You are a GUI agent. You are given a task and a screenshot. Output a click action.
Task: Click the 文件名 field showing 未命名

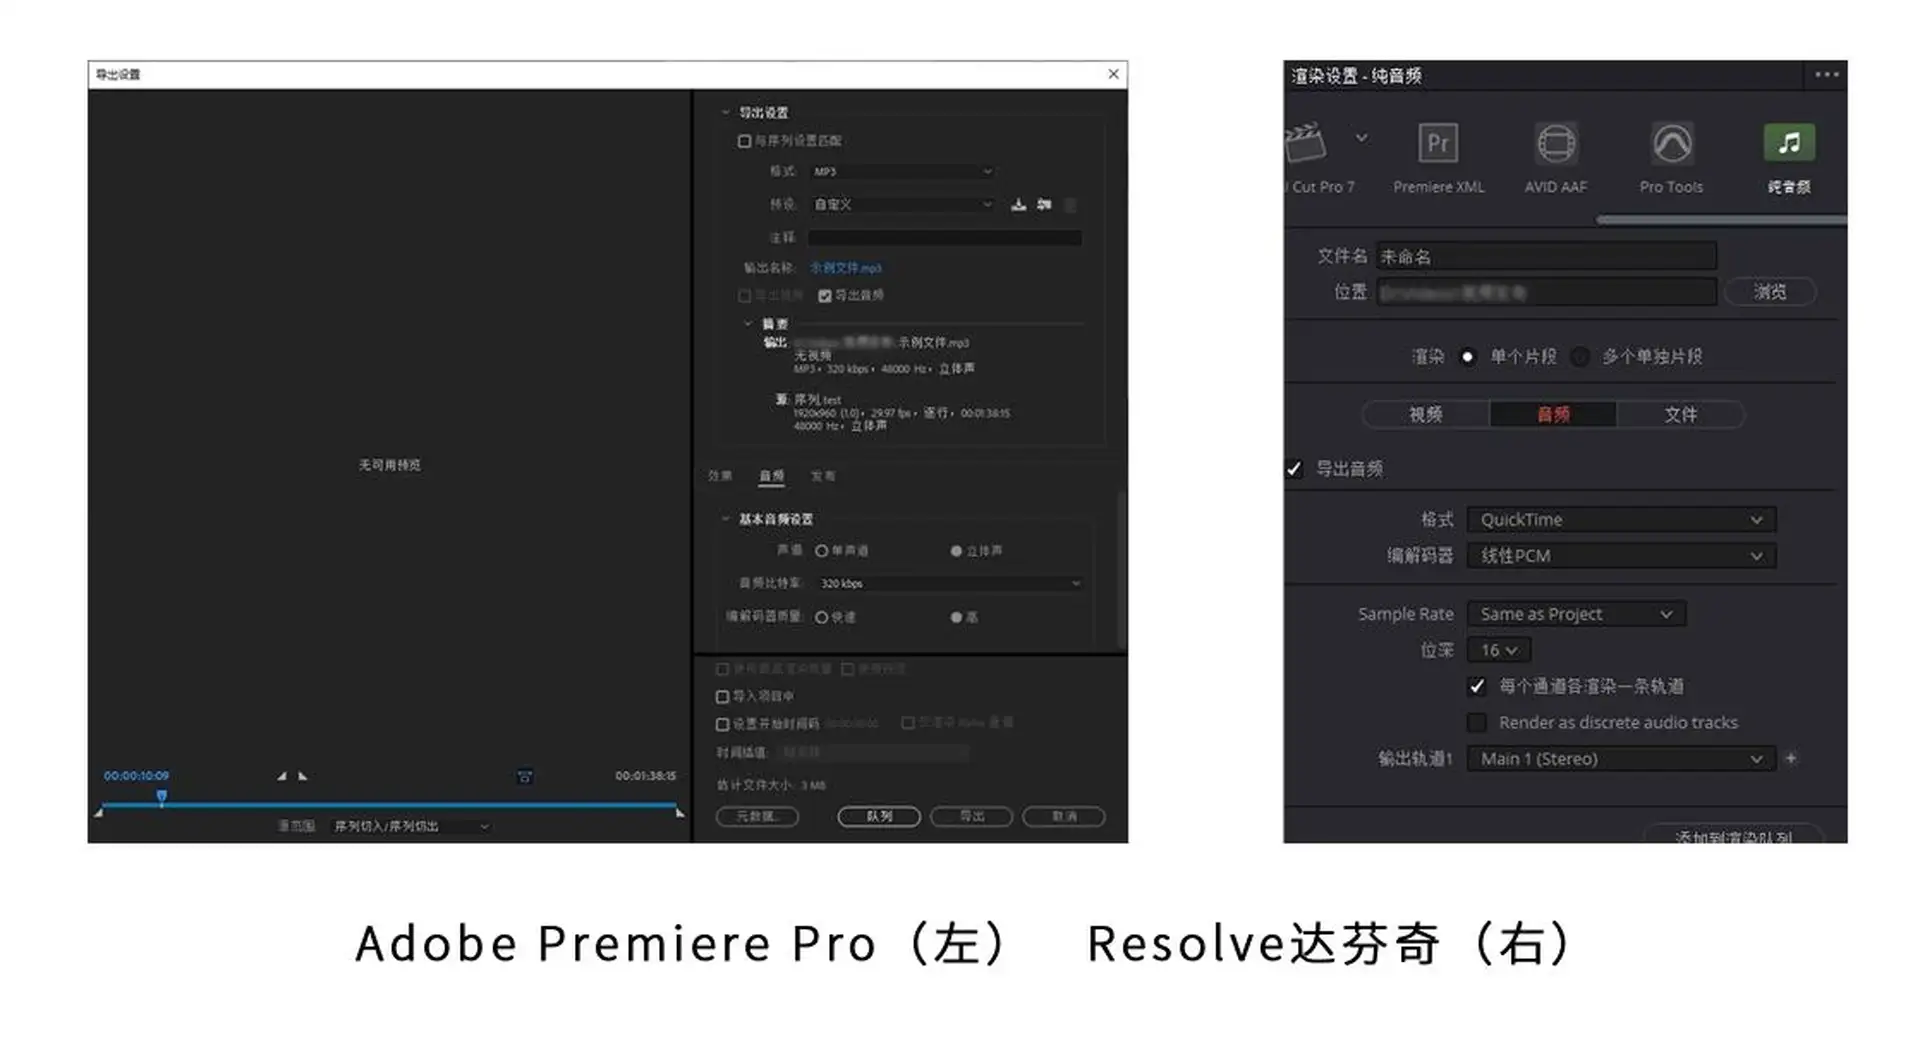1546,257
